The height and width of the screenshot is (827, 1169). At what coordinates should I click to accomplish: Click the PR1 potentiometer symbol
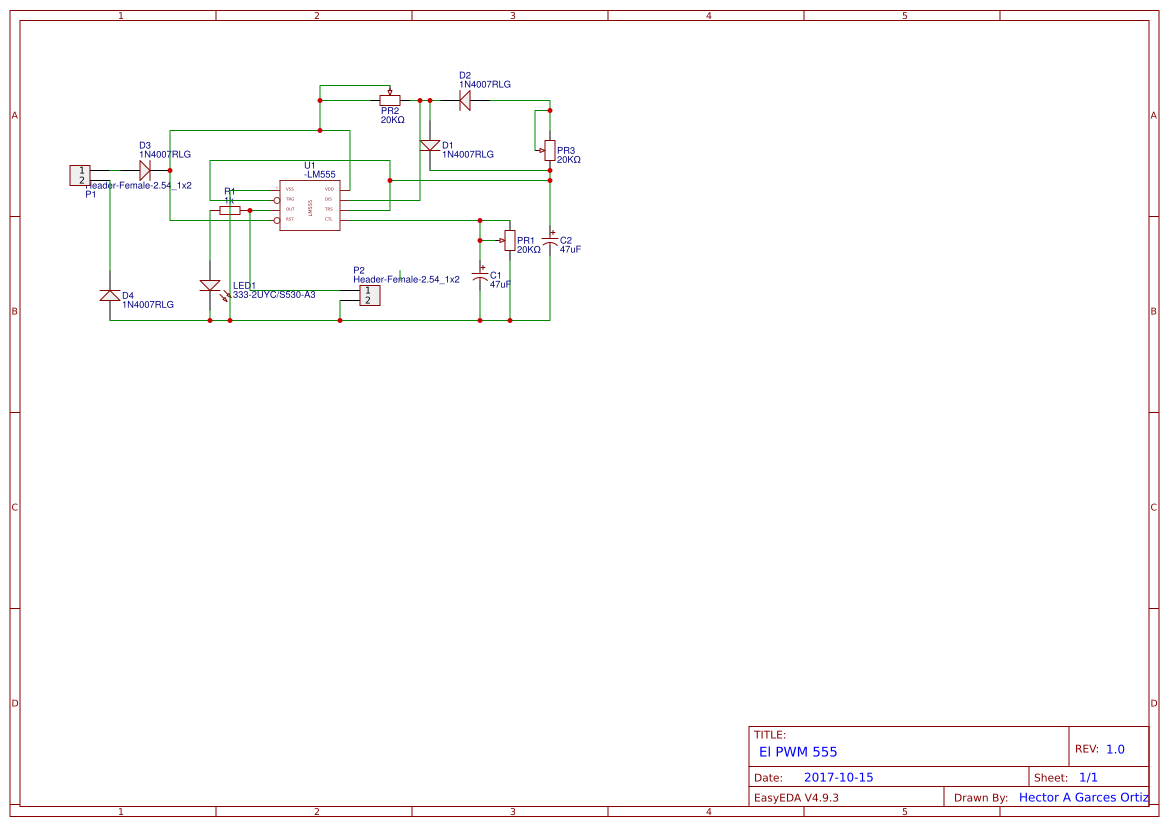510,240
